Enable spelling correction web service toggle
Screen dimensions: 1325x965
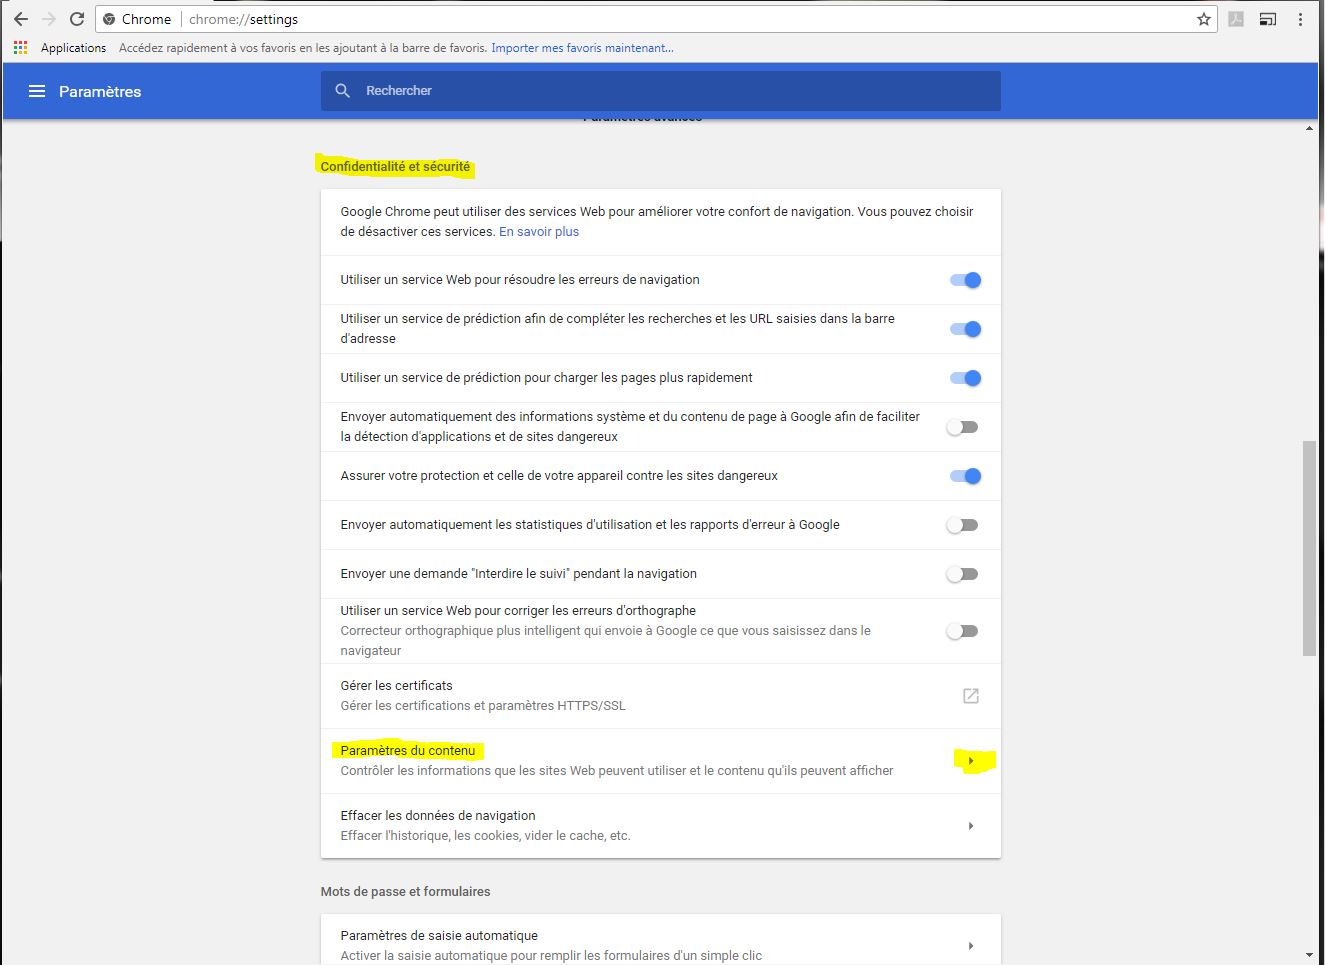click(962, 631)
